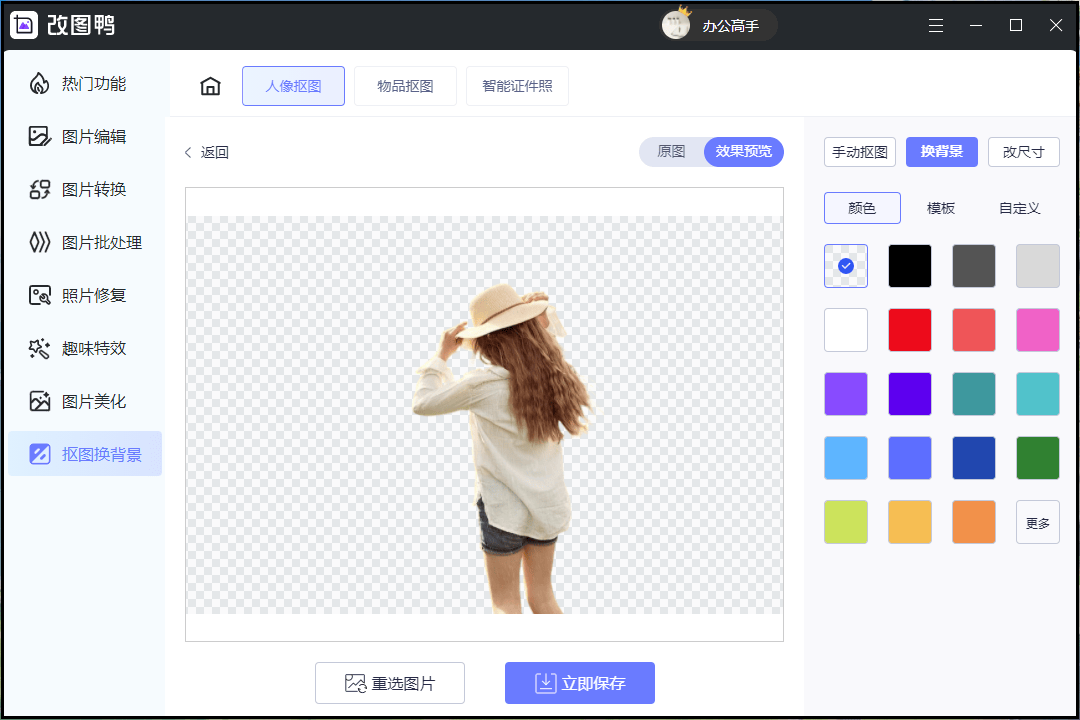Open 照片修复 repair icon
This screenshot has height=720, width=1080.
(x=39, y=296)
